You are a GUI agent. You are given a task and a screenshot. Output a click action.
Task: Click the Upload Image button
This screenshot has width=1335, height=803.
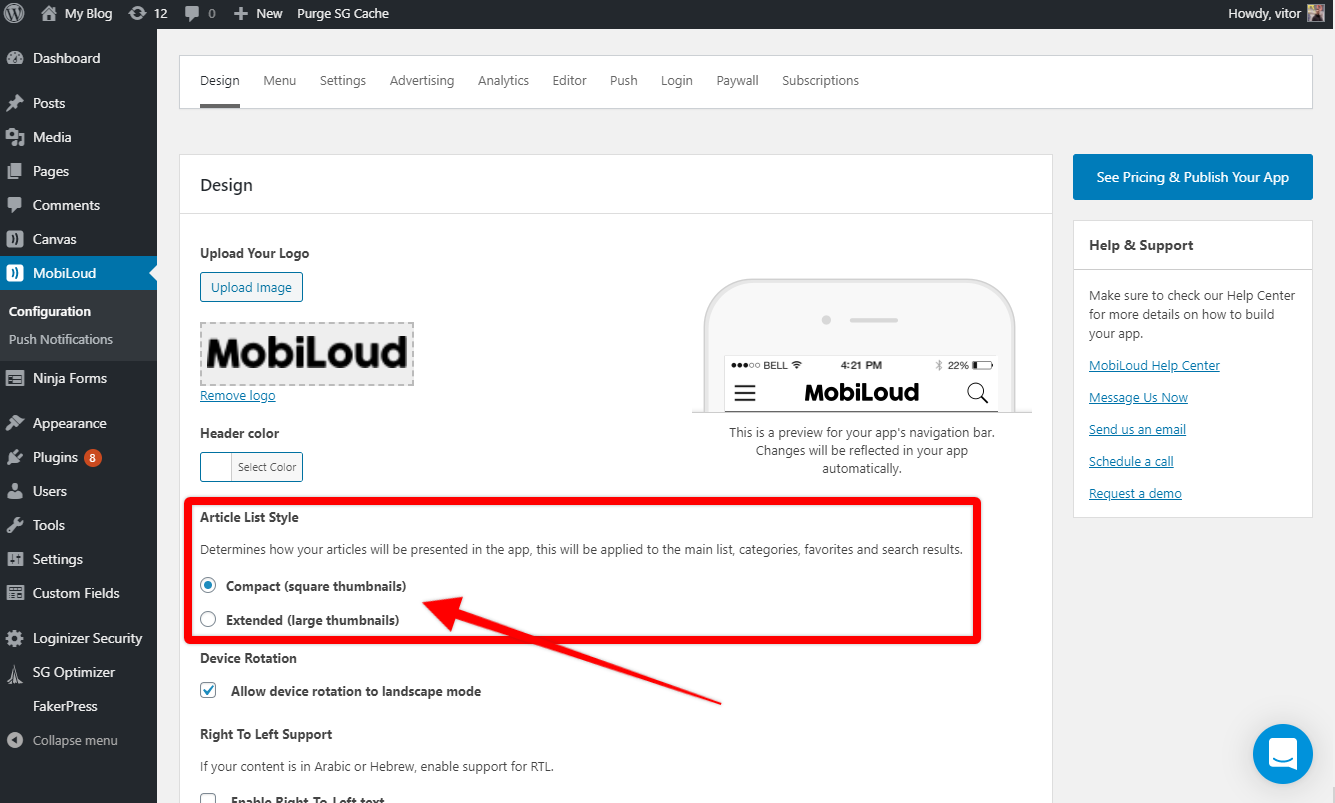(x=251, y=287)
